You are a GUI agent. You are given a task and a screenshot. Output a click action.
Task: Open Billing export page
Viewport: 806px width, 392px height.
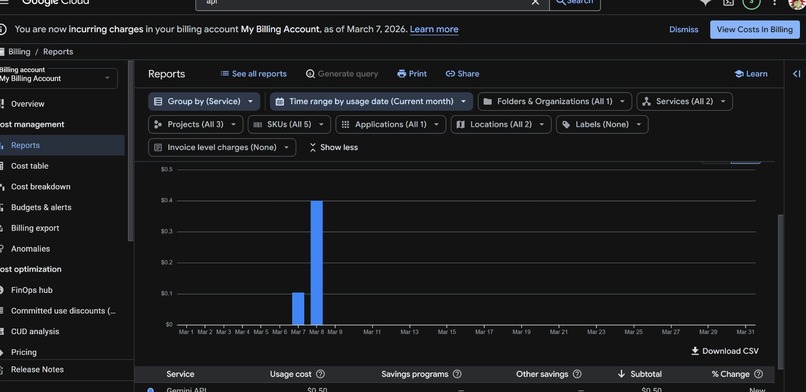coord(35,228)
